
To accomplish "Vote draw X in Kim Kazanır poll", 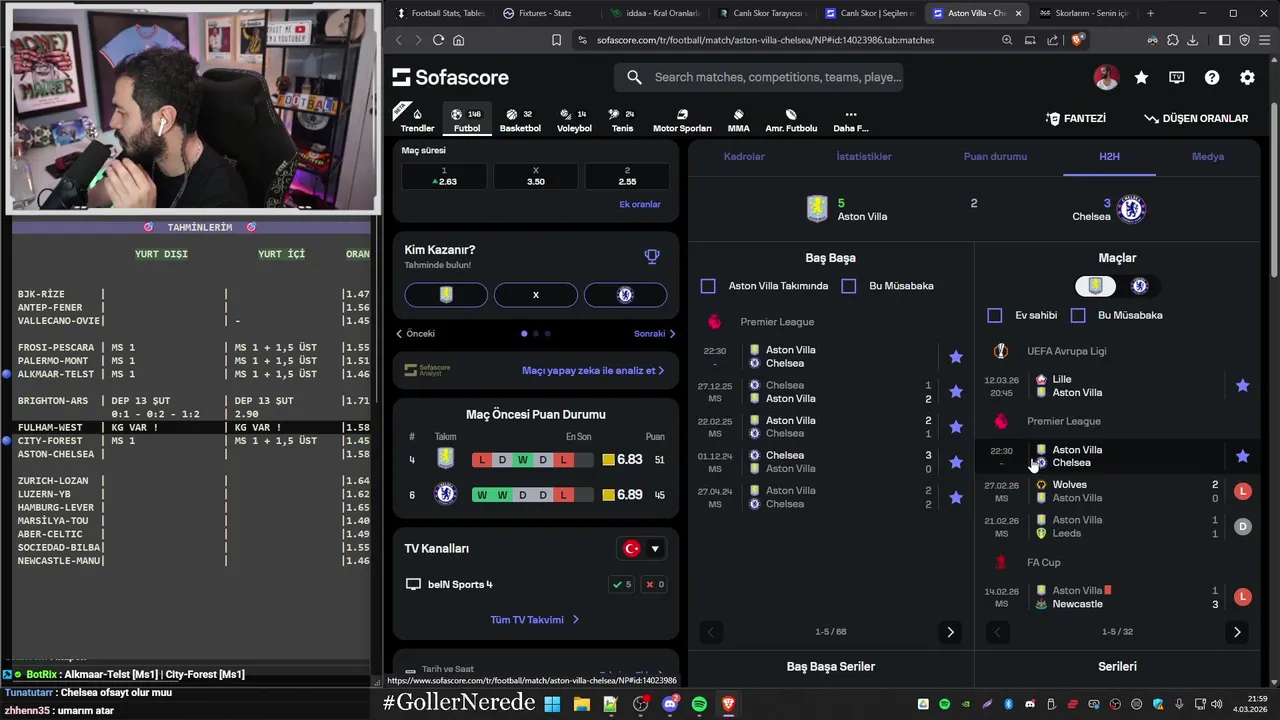I will [536, 295].
